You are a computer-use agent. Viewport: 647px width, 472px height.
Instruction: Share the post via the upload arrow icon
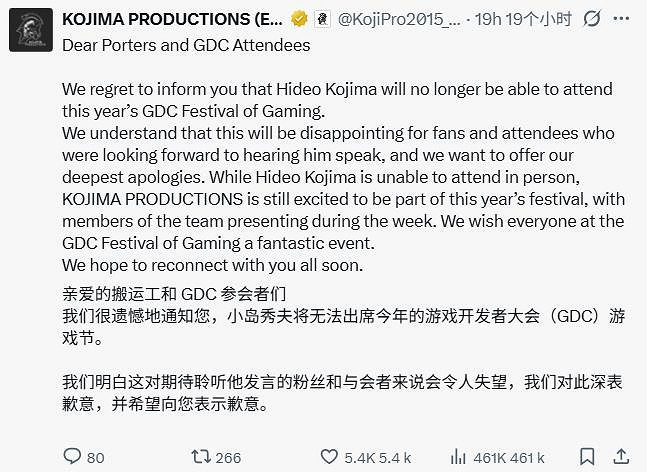(623, 457)
